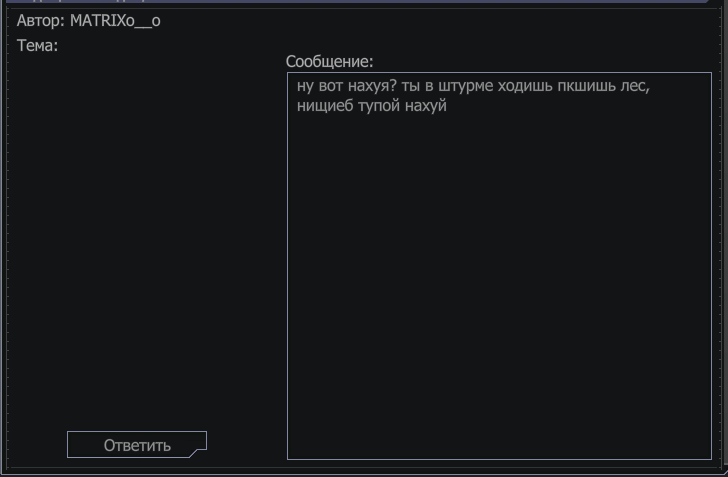This screenshot has width=728, height=477.
Task: Click the Ответить reply button
Action: pos(136,444)
